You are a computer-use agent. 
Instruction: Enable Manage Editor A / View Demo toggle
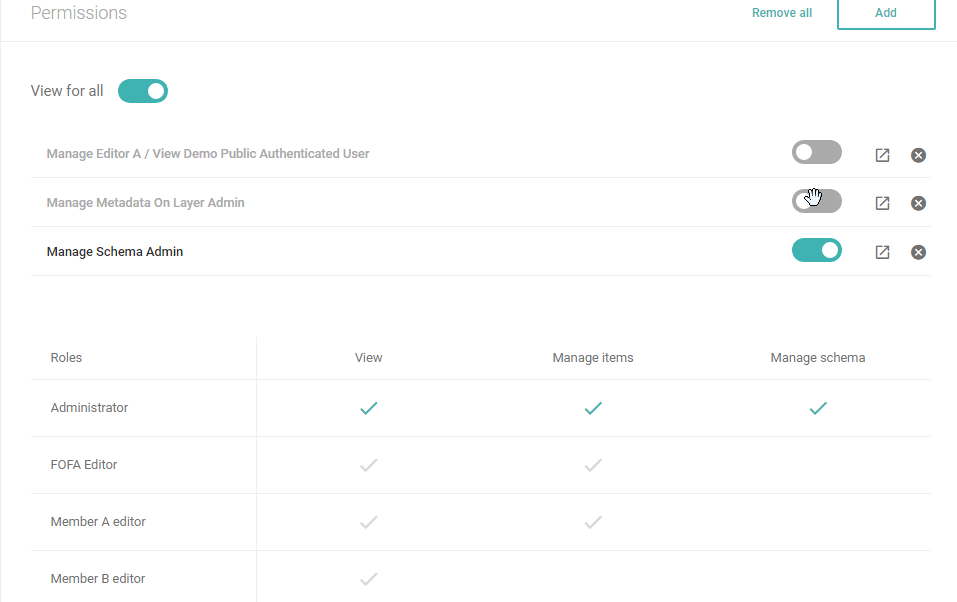coord(817,152)
